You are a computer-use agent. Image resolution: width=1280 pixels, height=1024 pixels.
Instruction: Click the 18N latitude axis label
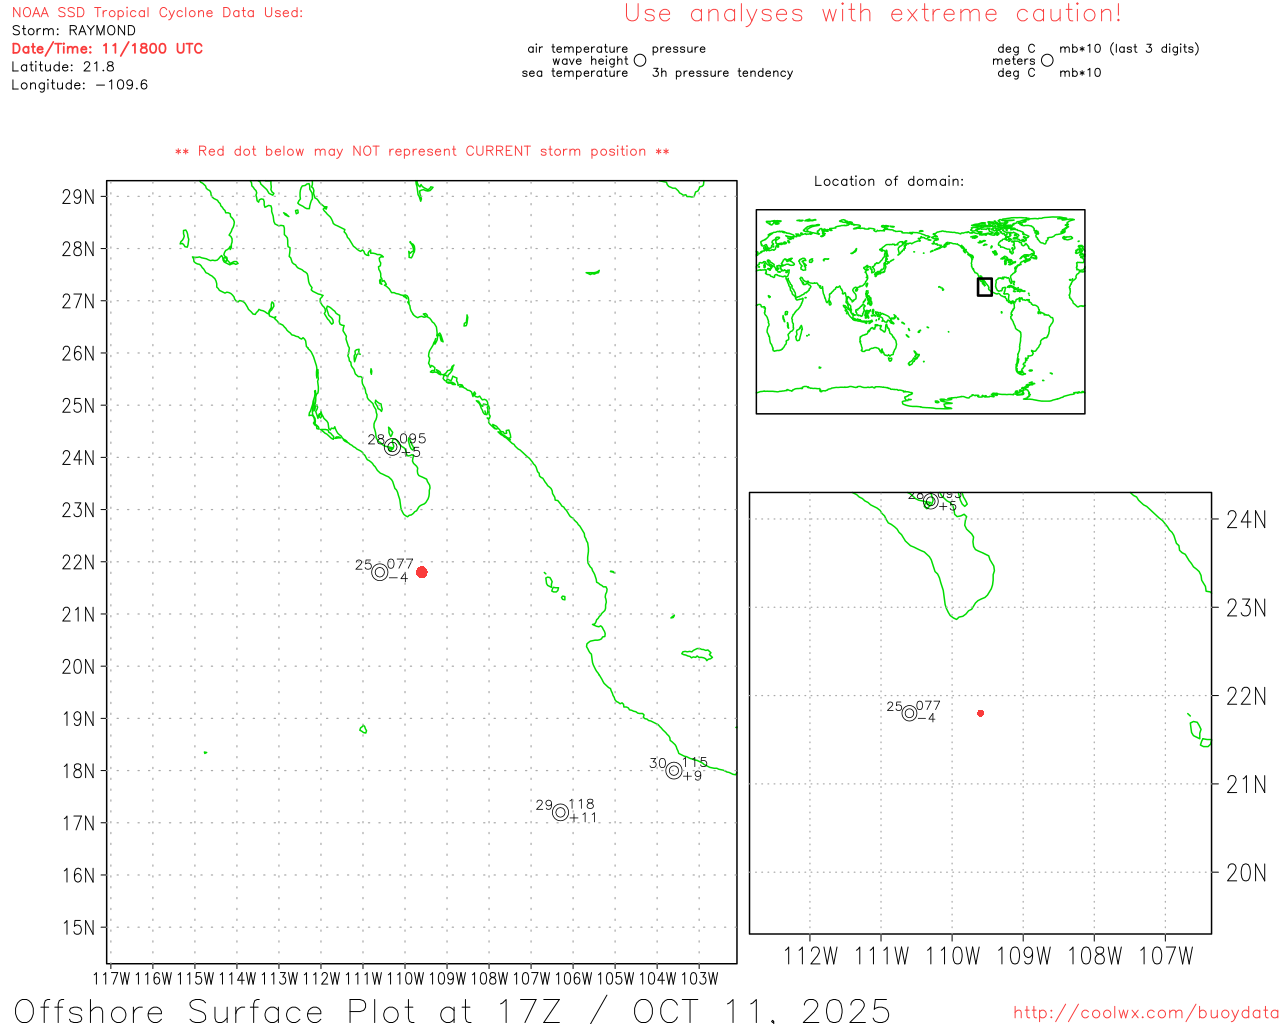pyautogui.click(x=78, y=771)
